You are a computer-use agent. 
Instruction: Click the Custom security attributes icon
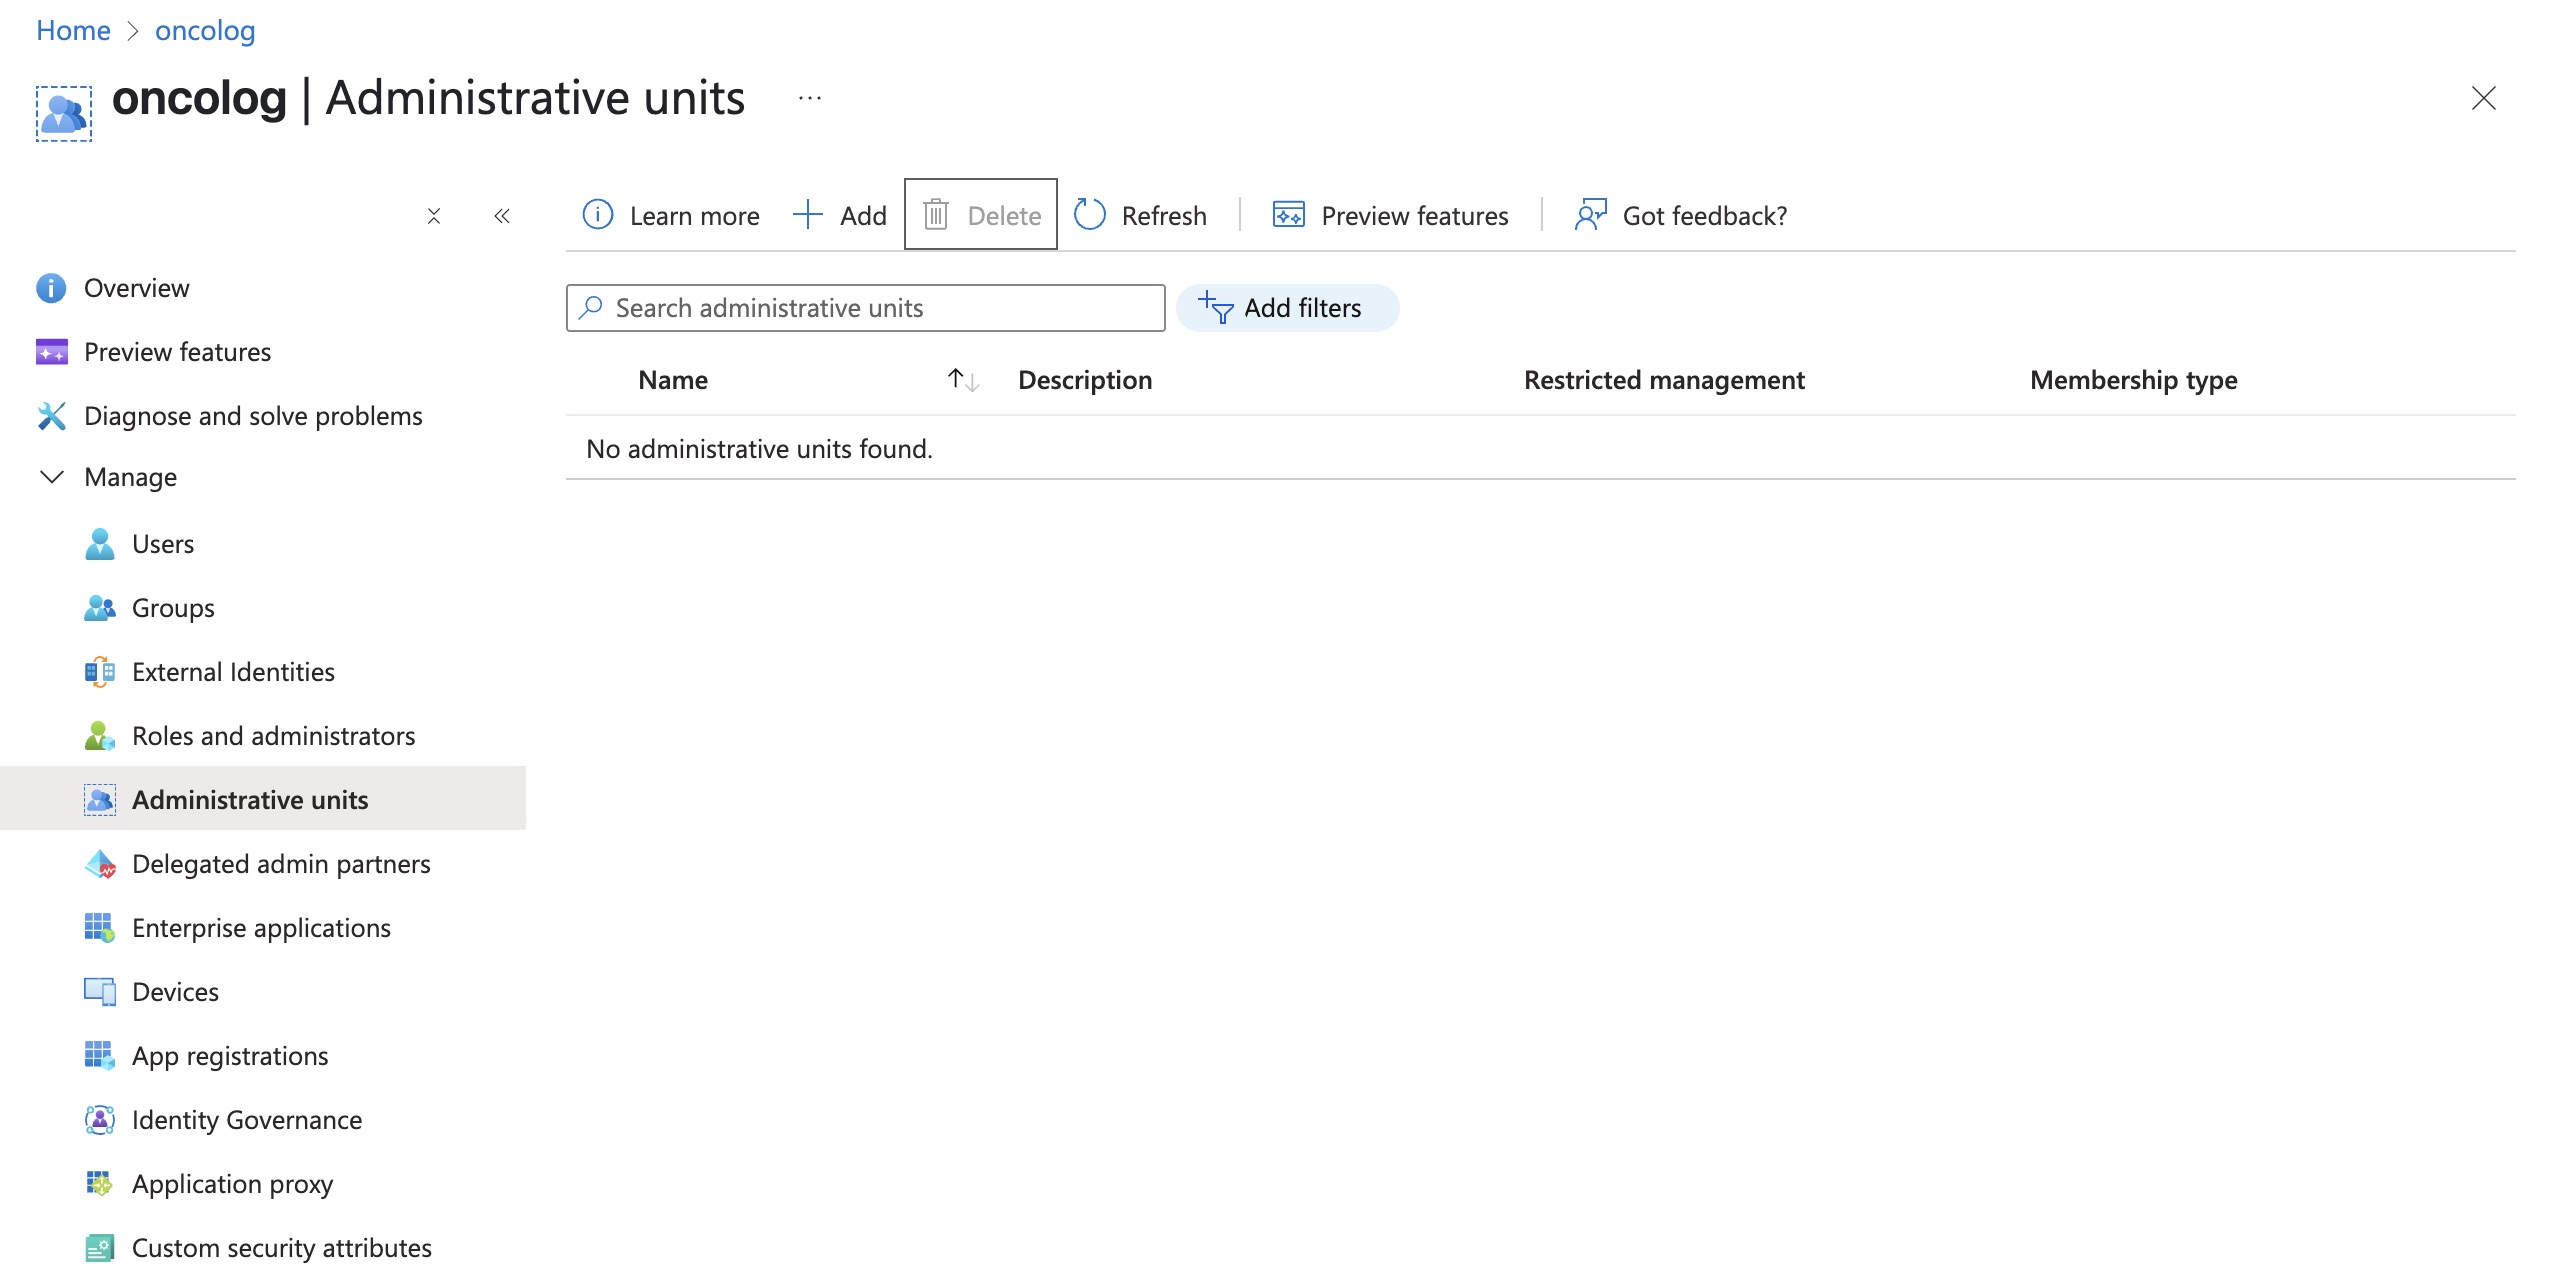click(x=99, y=1248)
